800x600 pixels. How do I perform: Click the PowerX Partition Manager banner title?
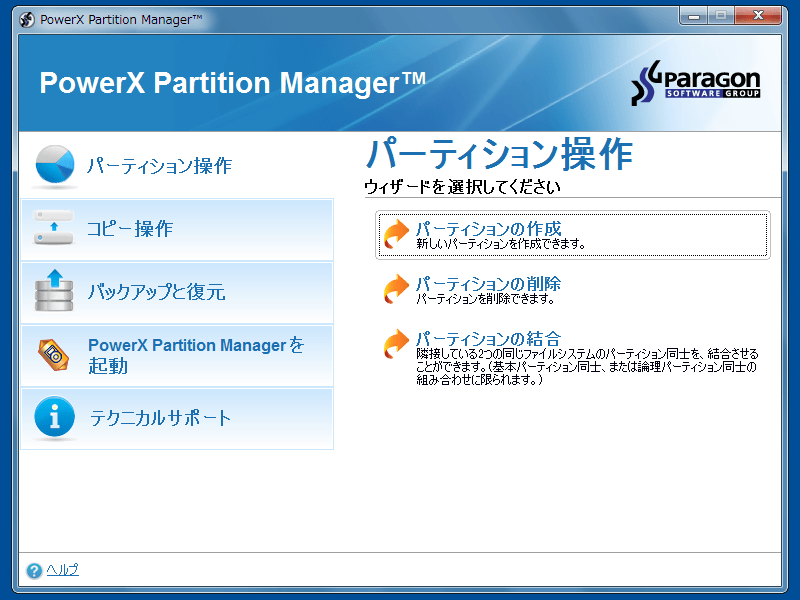233,83
